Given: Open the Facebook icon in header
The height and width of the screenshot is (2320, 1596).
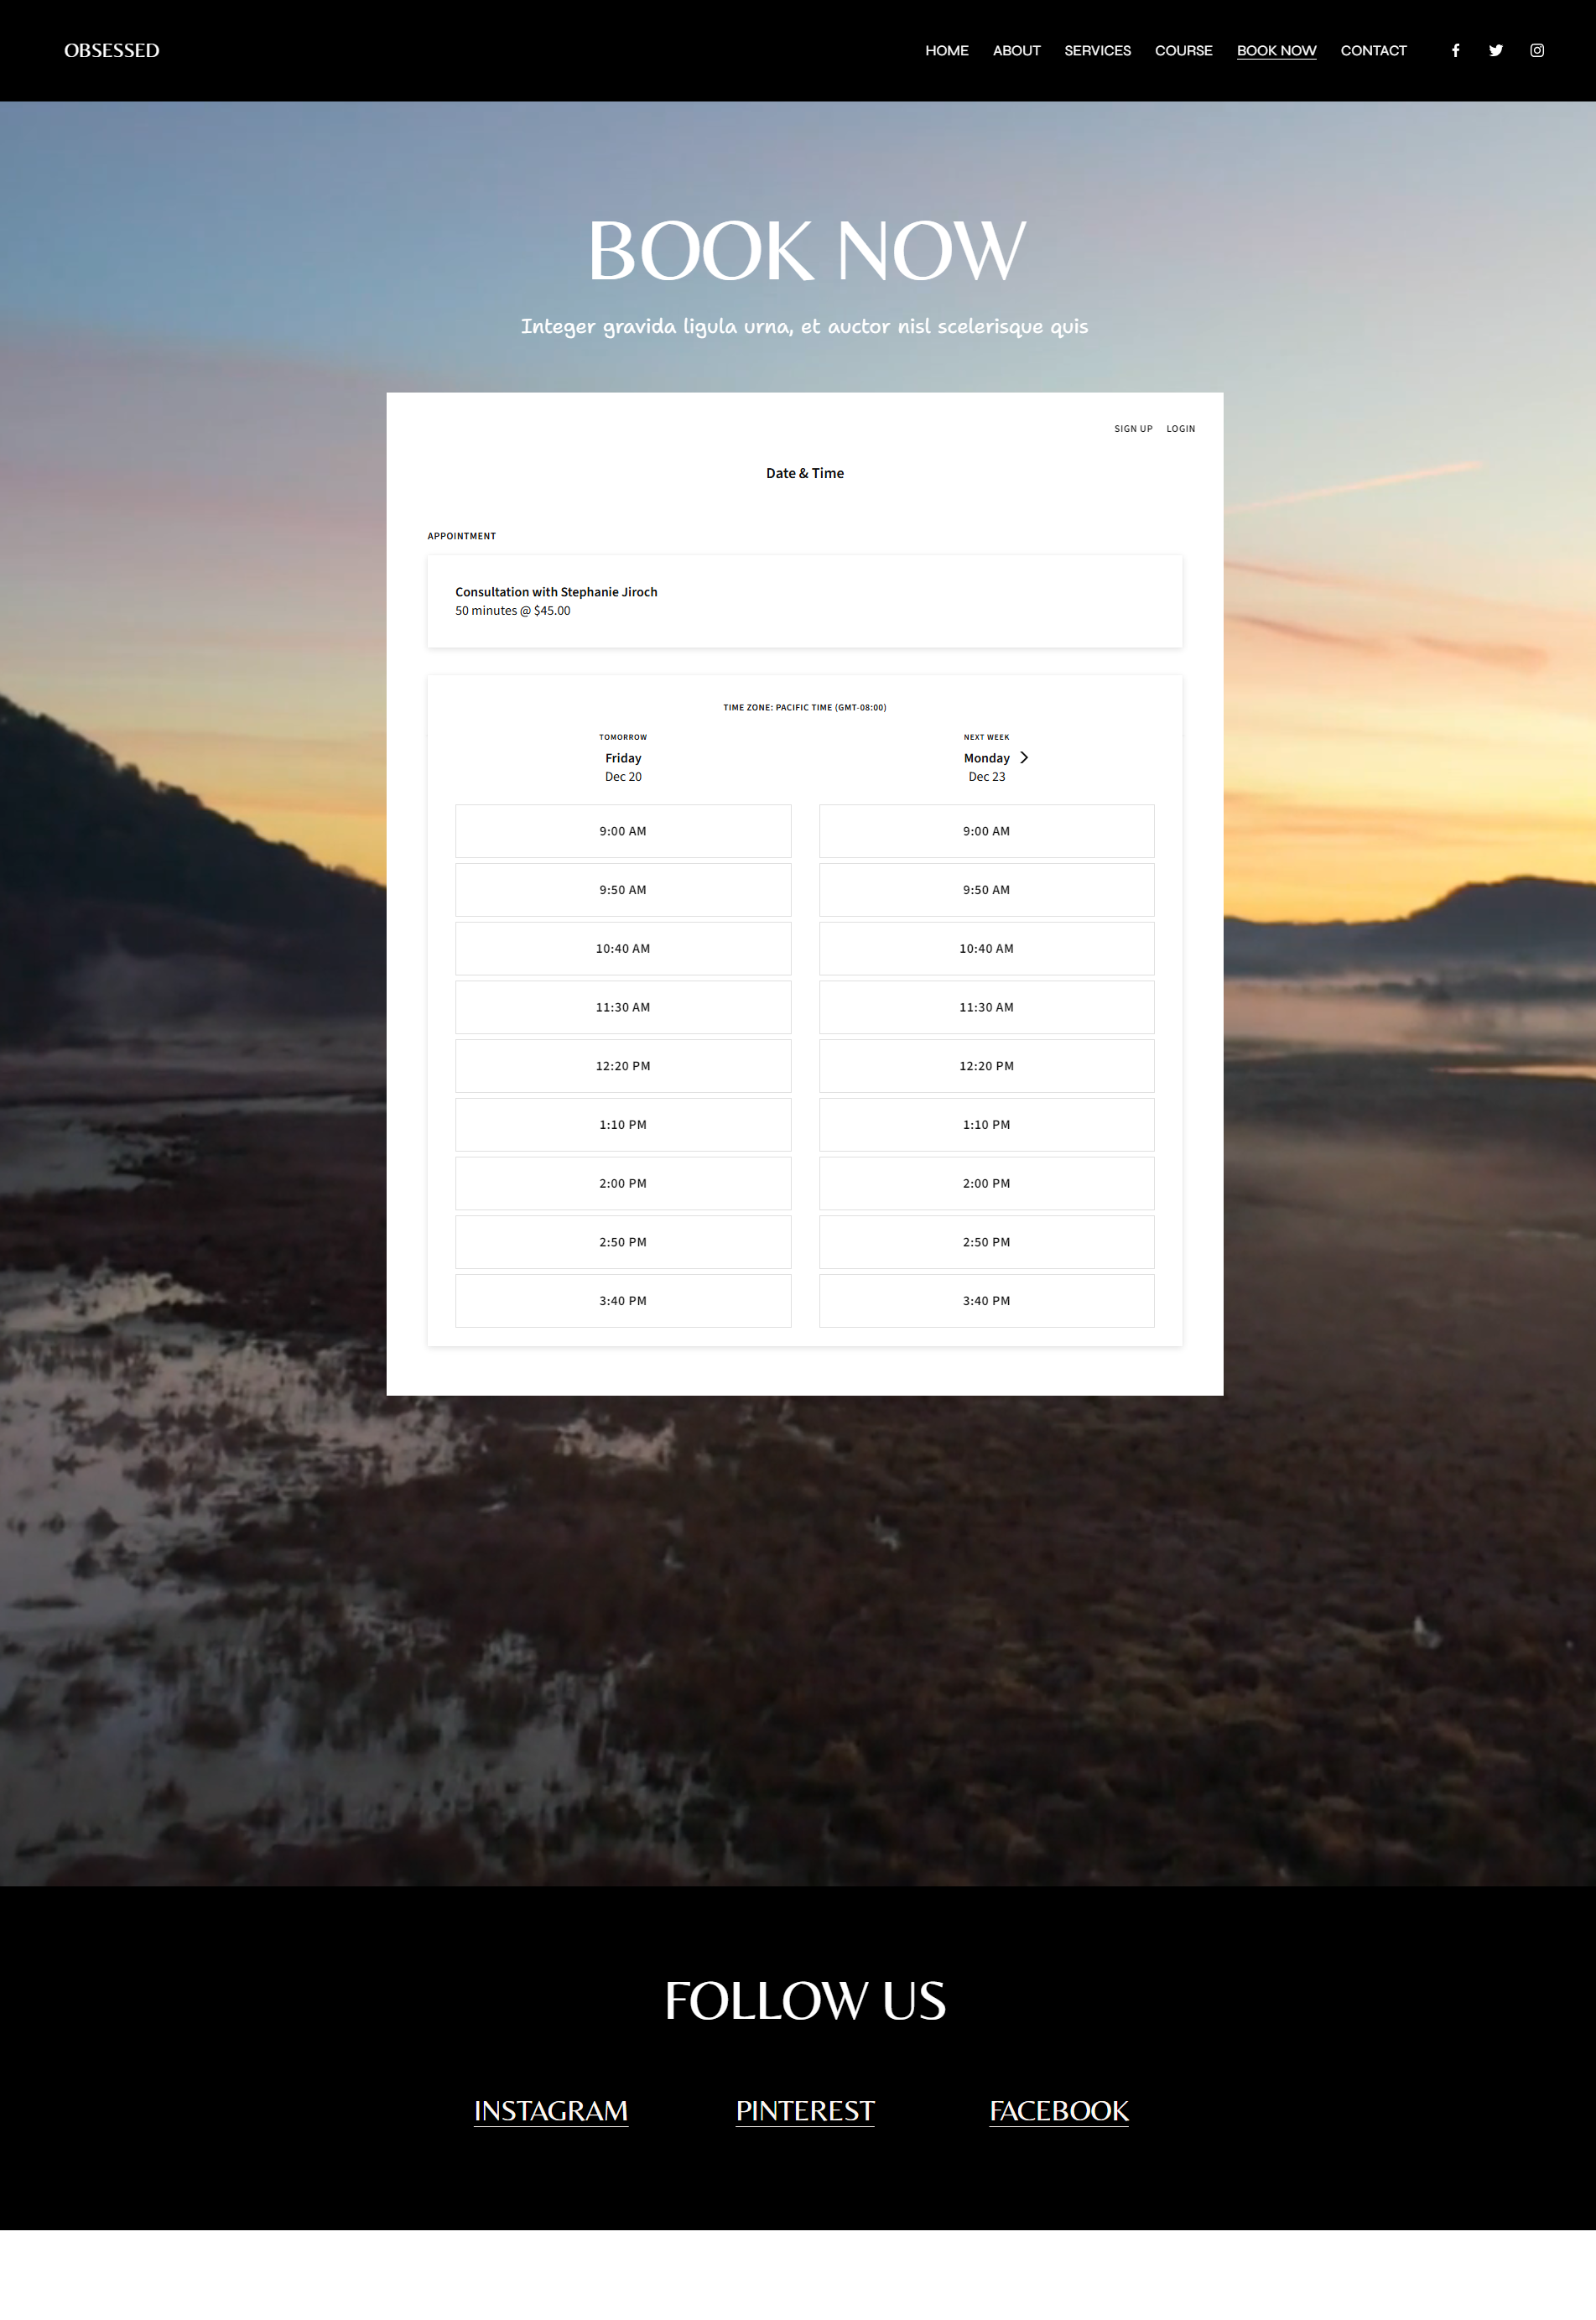Looking at the screenshot, I should (1455, 50).
